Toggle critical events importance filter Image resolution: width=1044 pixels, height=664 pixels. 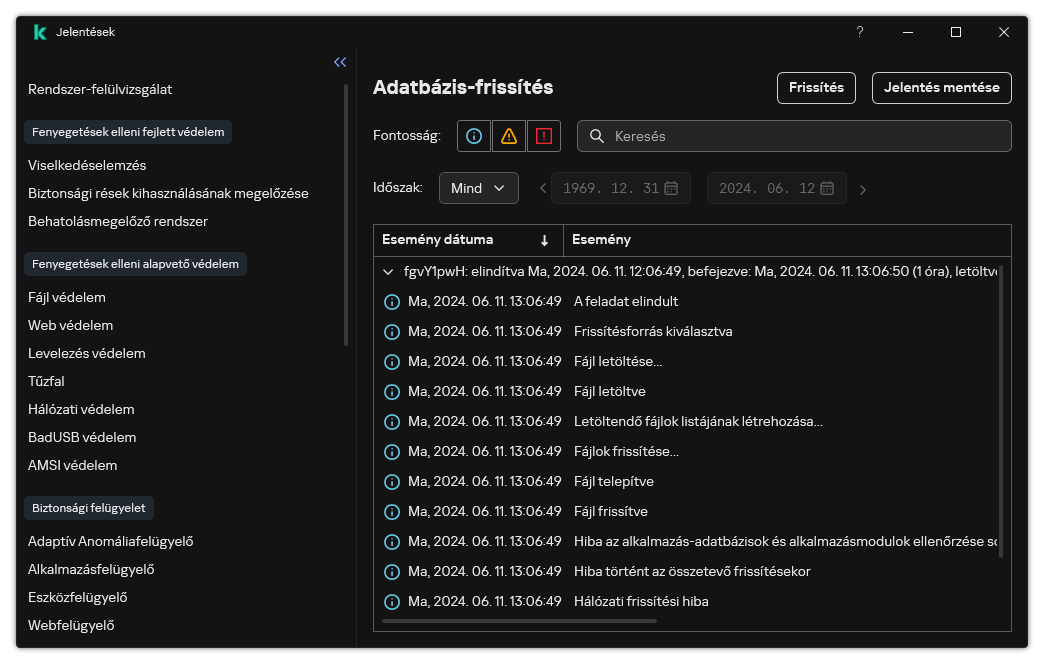544,136
